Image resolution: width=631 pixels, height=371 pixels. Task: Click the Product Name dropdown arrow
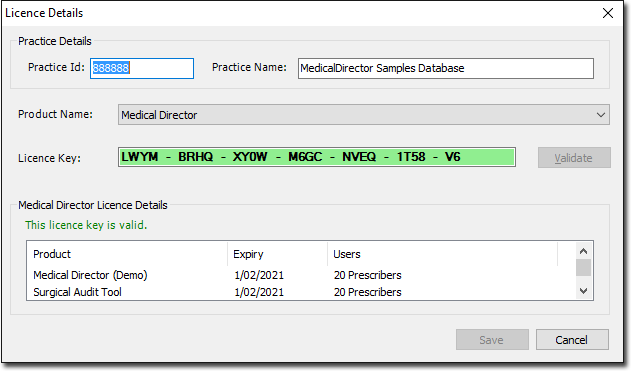pyautogui.click(x=600, y=115)
